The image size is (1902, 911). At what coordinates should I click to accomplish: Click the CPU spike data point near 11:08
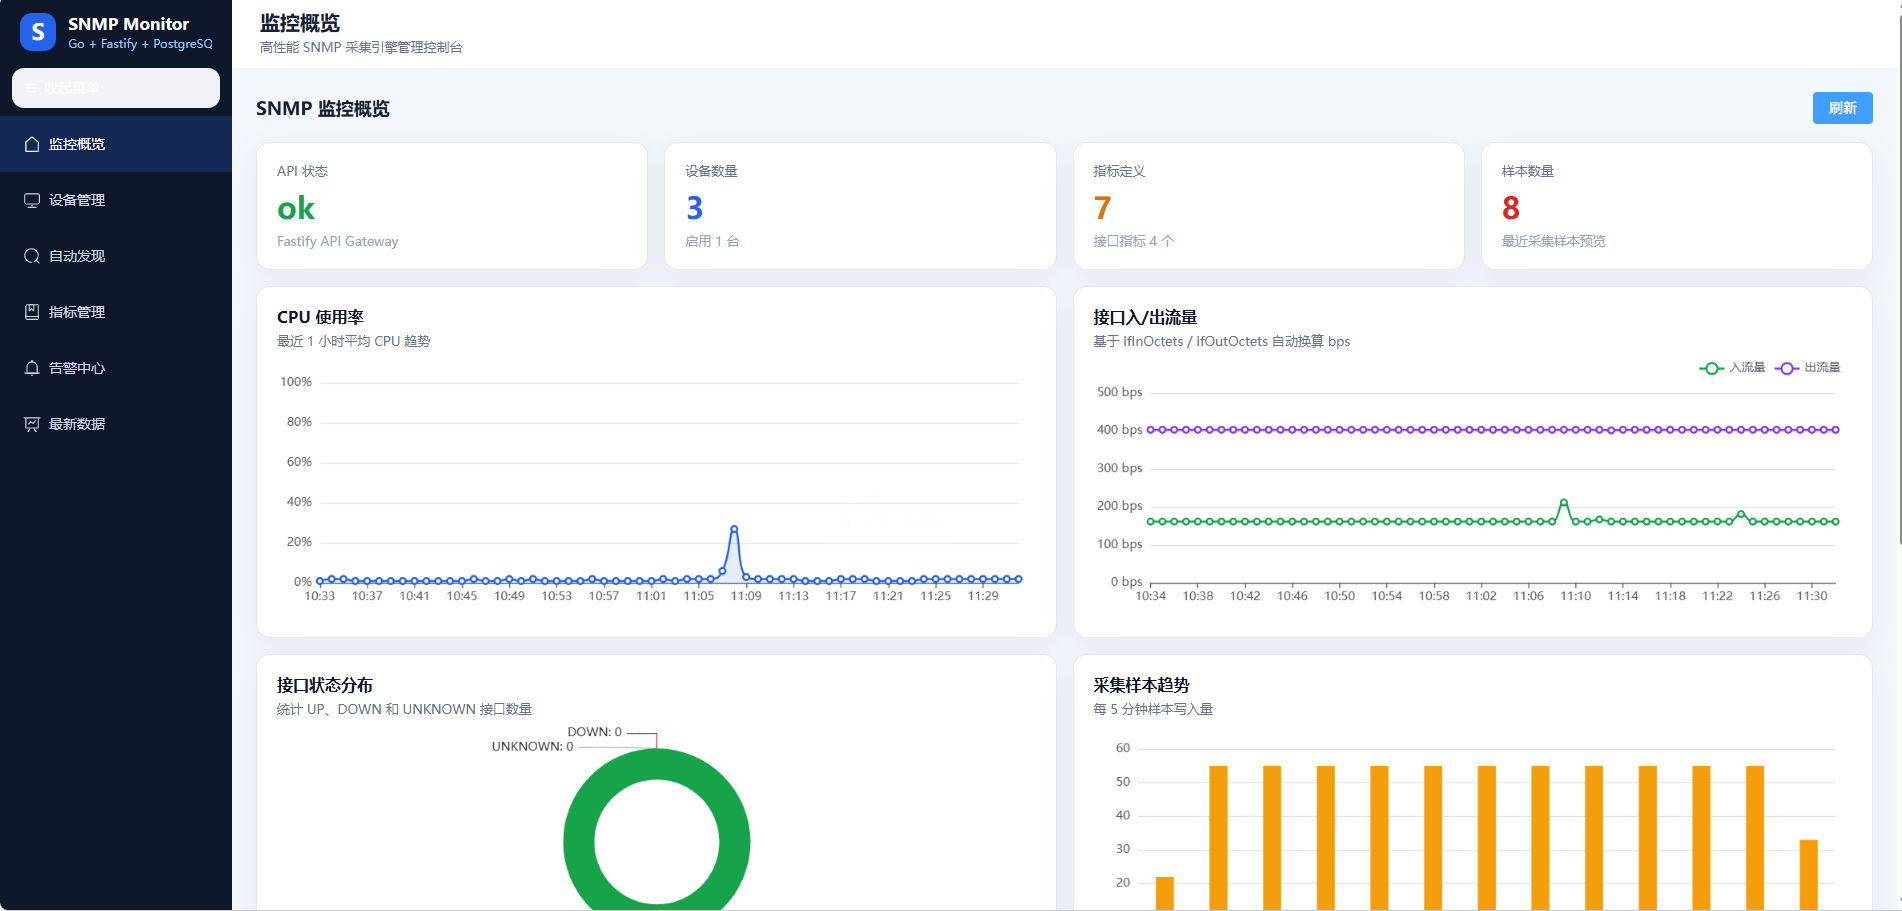click(734, 528)
